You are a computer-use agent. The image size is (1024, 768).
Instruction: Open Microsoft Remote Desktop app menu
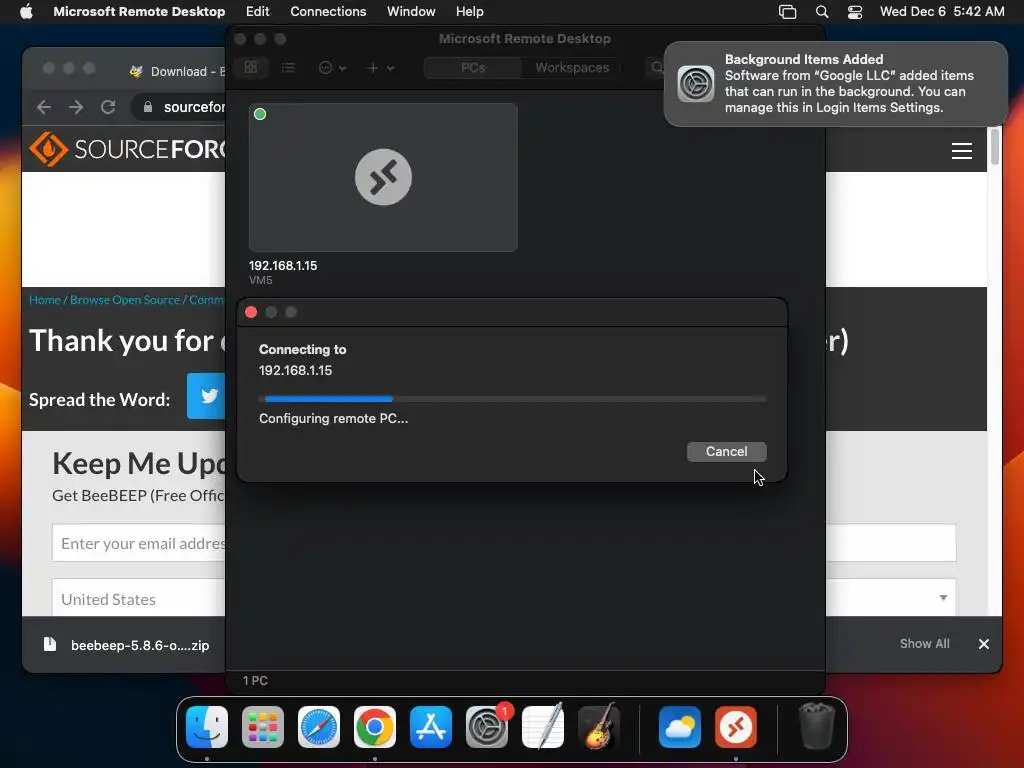pyautogui.click(x=139, y=11)
